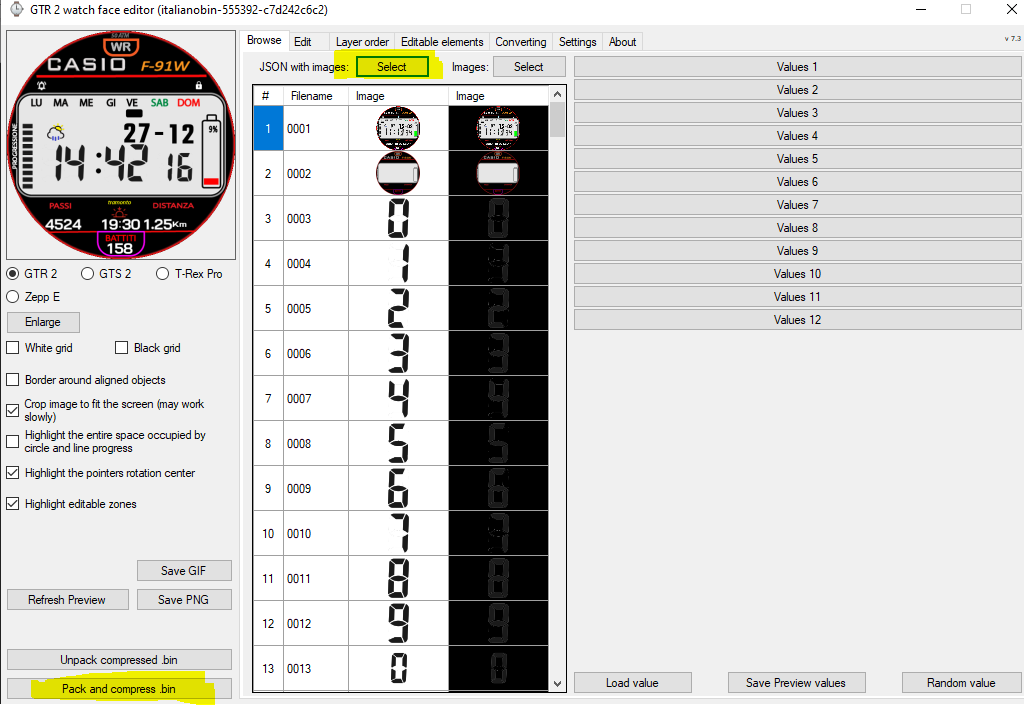This screenshot has width=1024, height=705.
Task: Select the GTR 2 radio button
Action: coord(12,274)
